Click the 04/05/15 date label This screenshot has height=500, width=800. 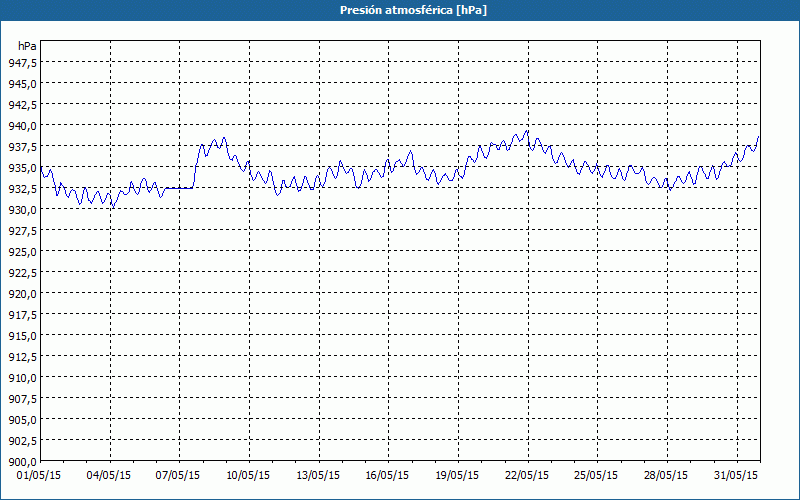click(x=109, y=475)
